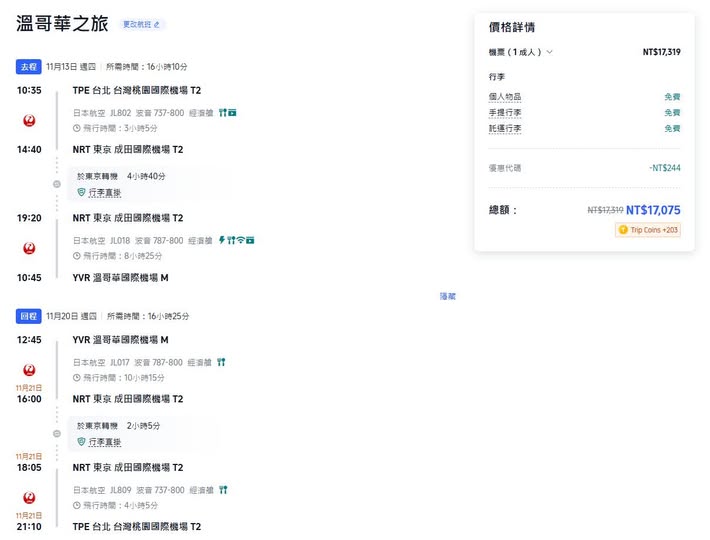Collapse flight details with 隱藏 link
Screen dimensions: 710x540
click(447, 296)
